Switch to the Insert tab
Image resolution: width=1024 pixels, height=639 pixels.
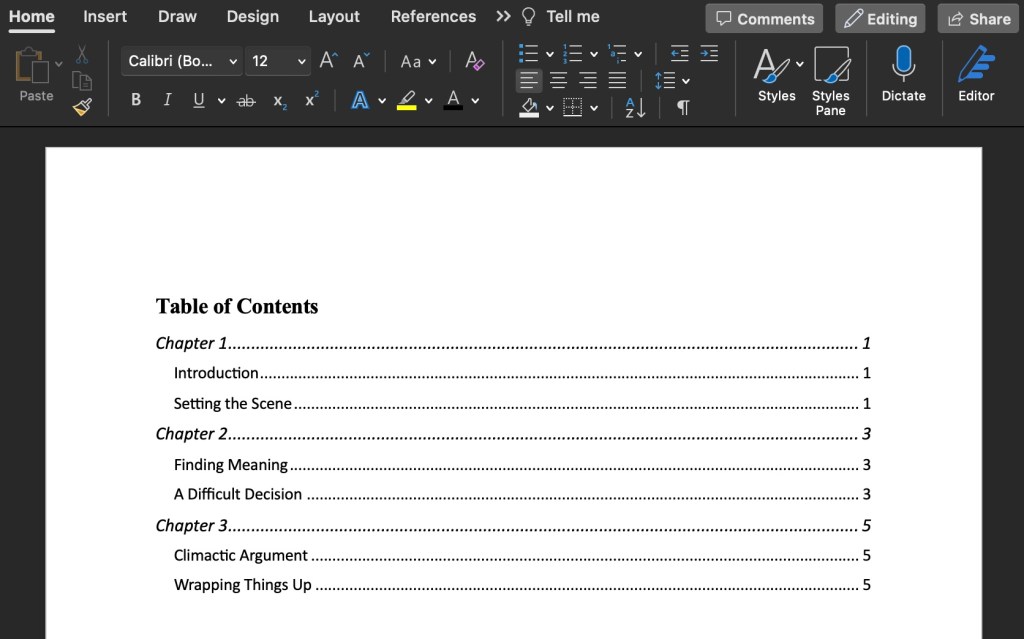(105, 17)
